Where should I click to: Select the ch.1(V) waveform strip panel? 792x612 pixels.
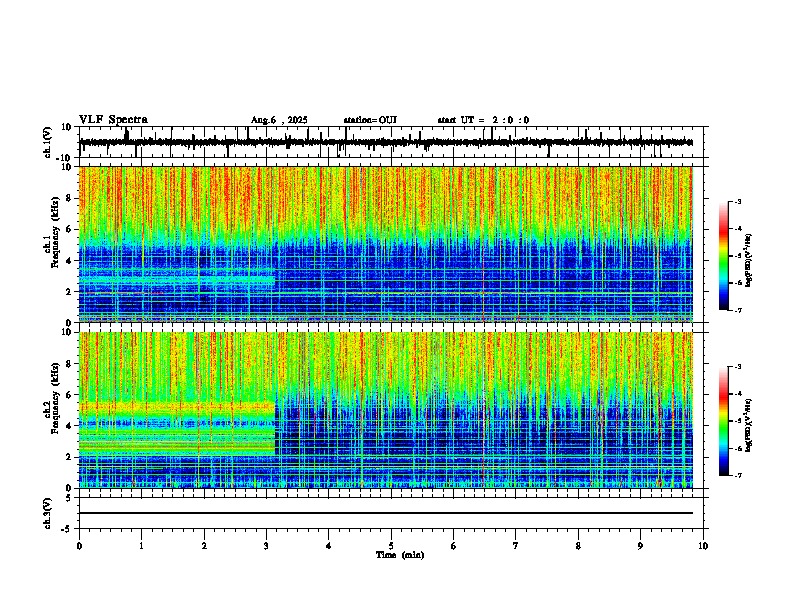pos(391,142)
